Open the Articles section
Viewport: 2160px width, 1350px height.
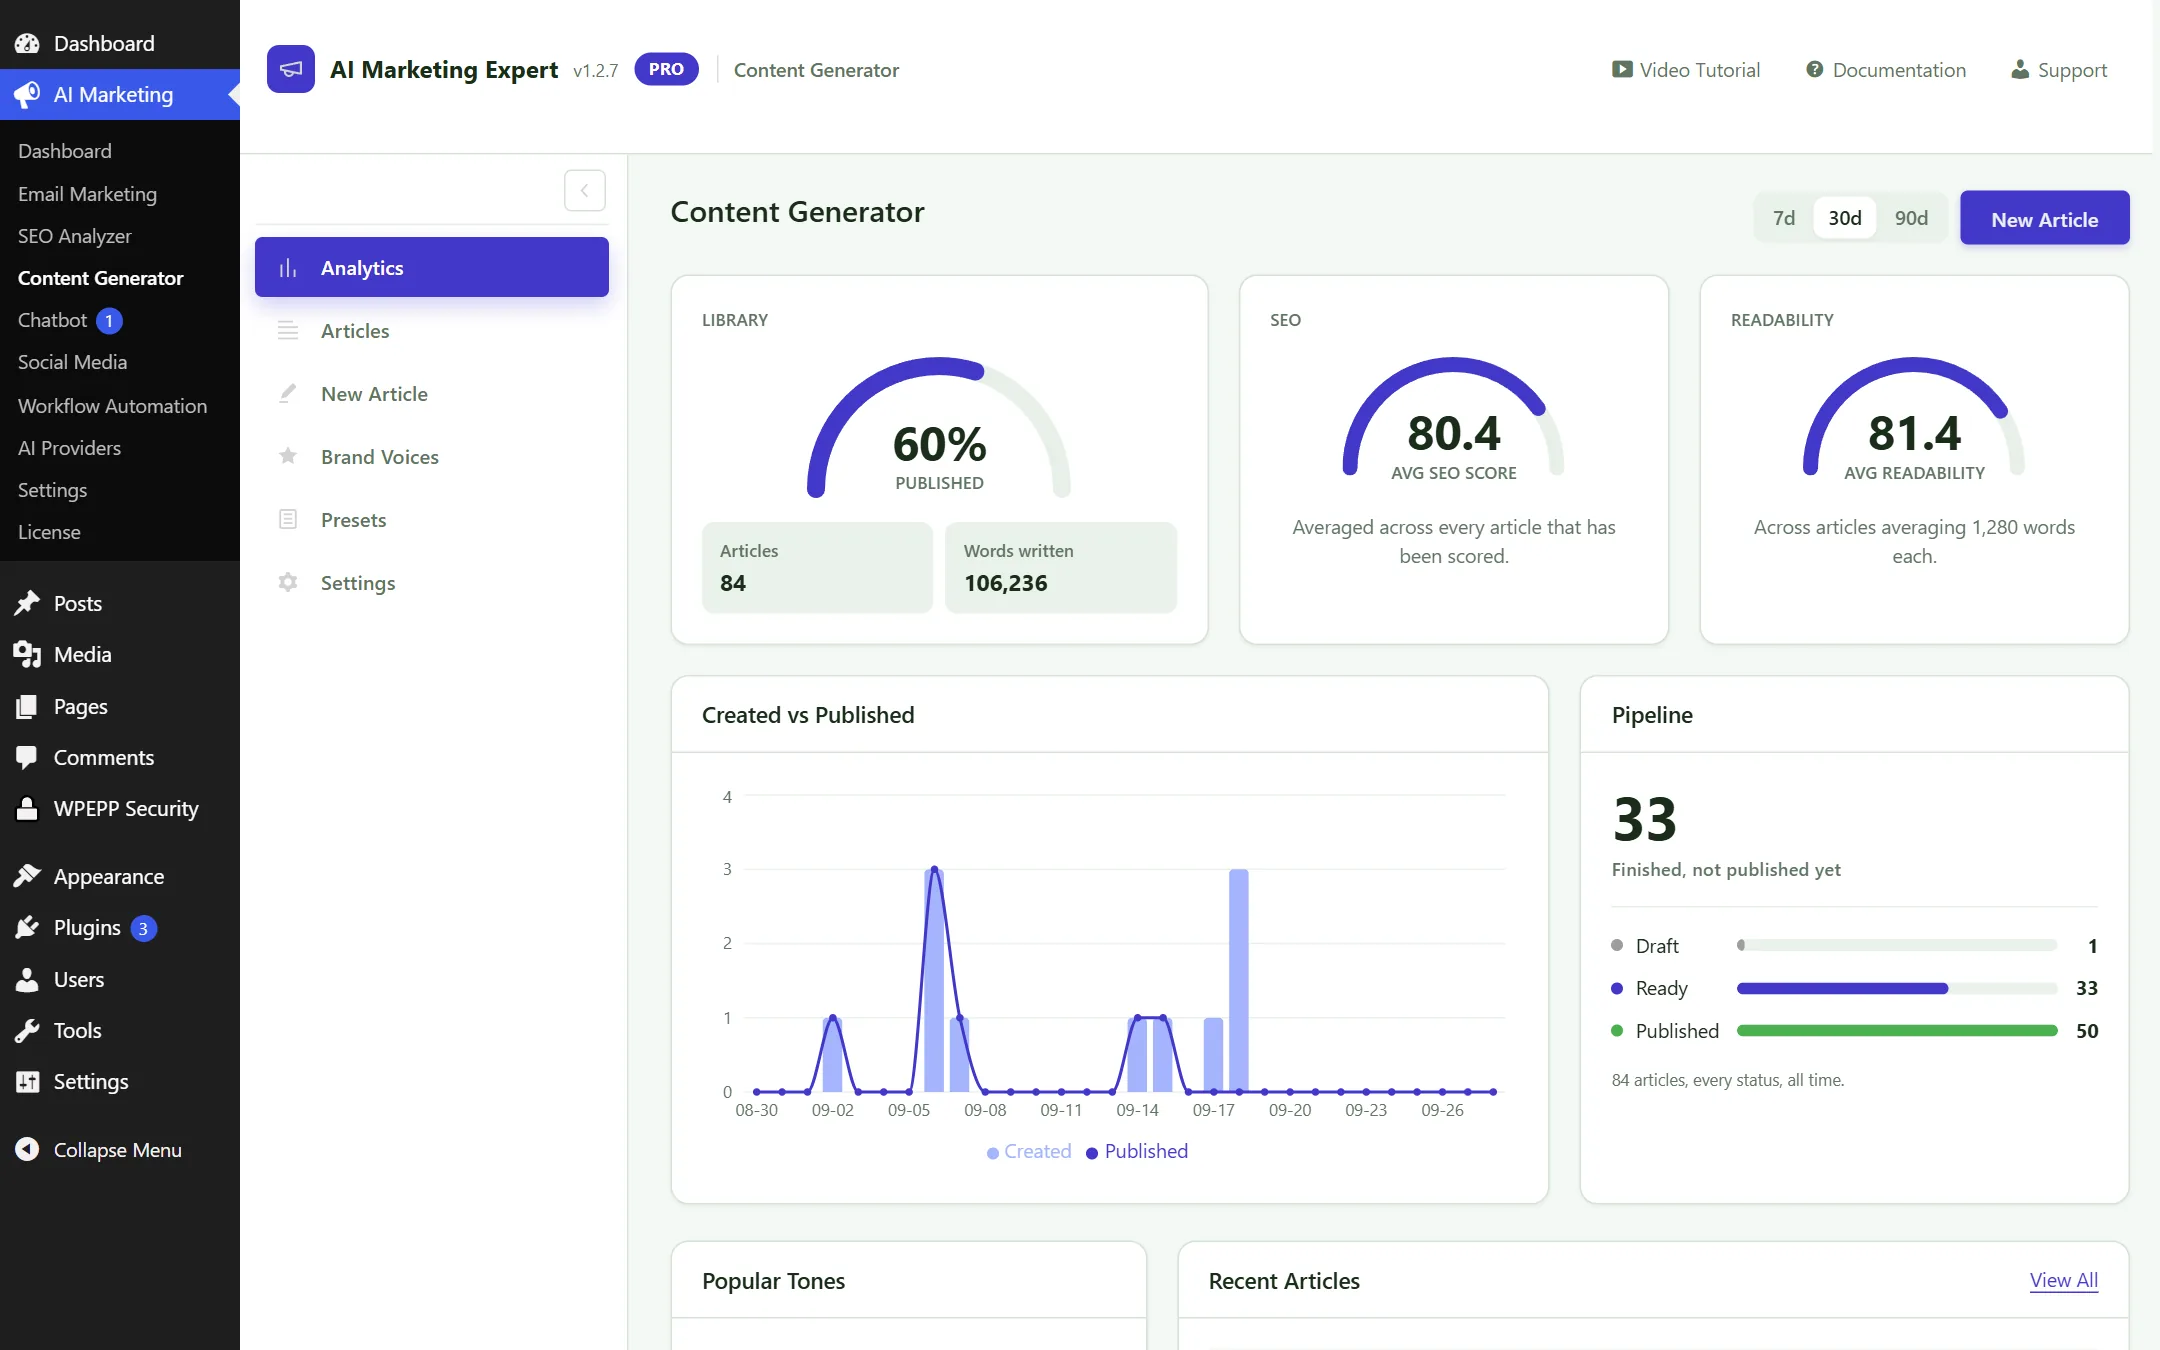click(432, 331)
